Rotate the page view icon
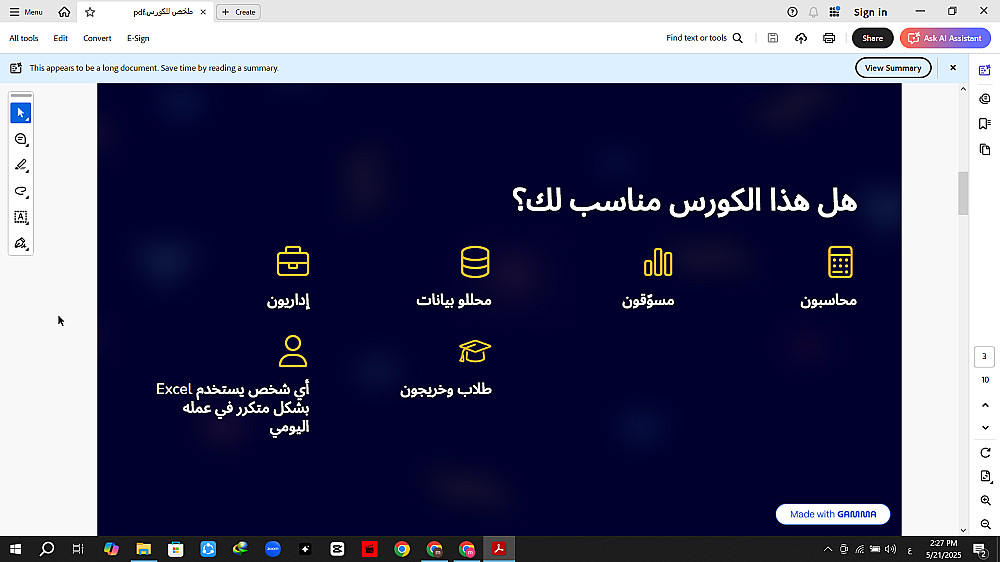The height and width of the screenshot is (562, 1000). pos(985,453)
